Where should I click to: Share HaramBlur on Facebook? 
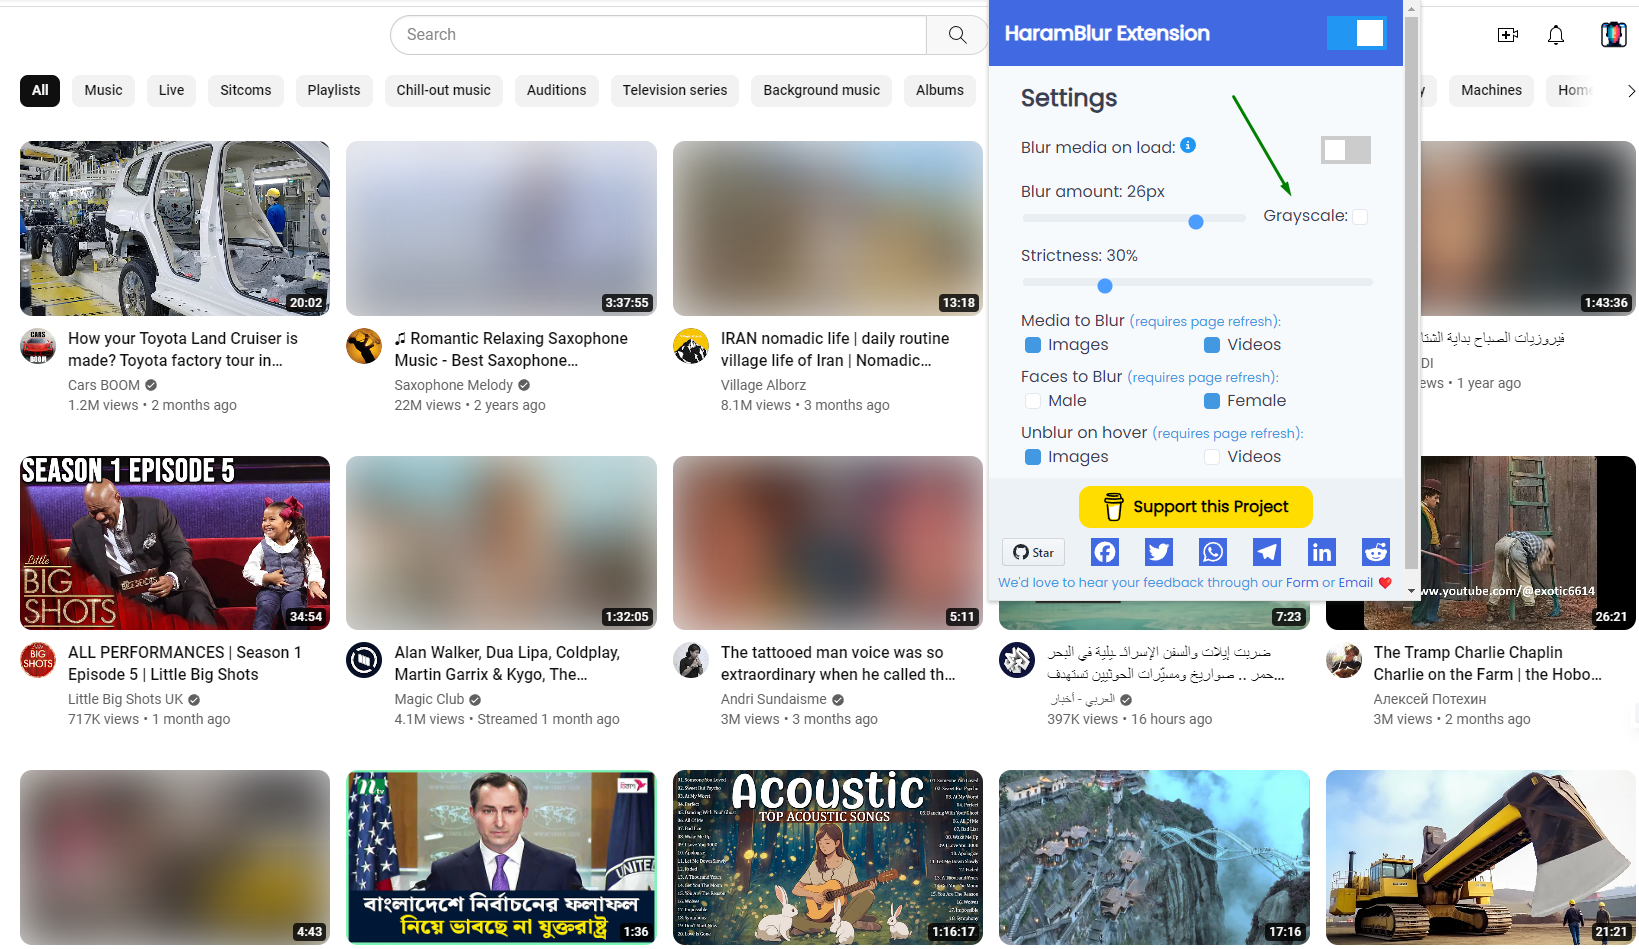coord(1104,552)
